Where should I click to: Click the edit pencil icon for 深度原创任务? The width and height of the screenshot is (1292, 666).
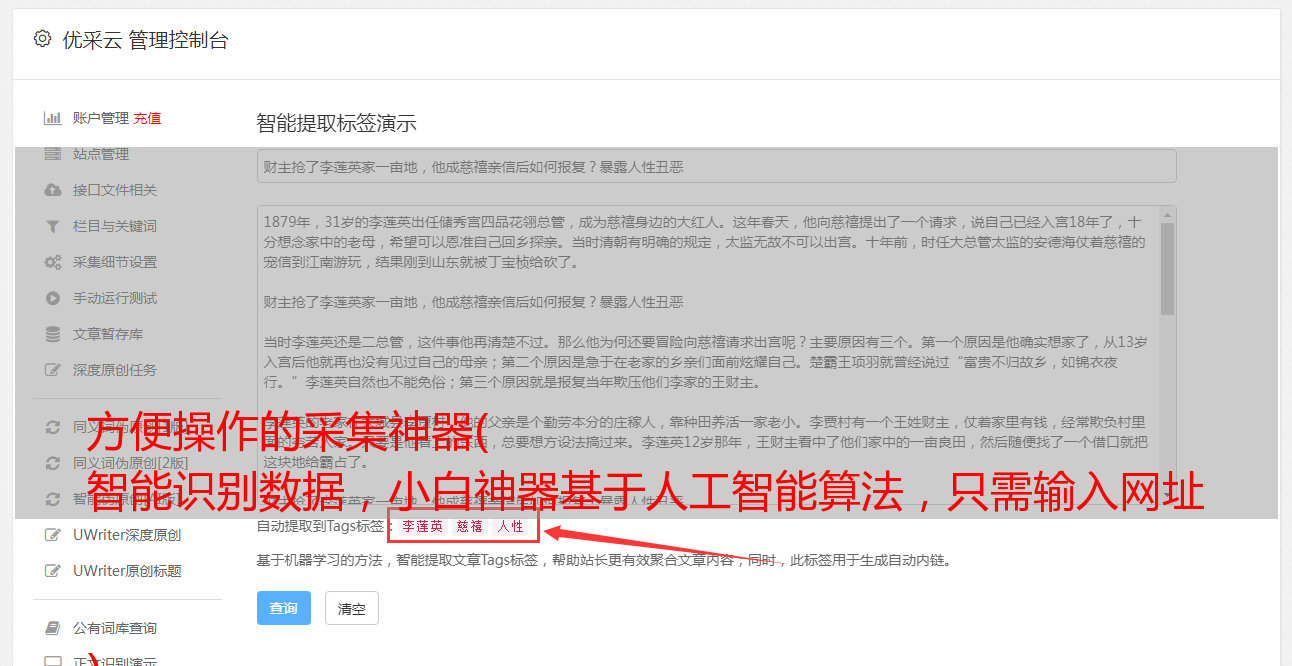[x=52, y=370]
